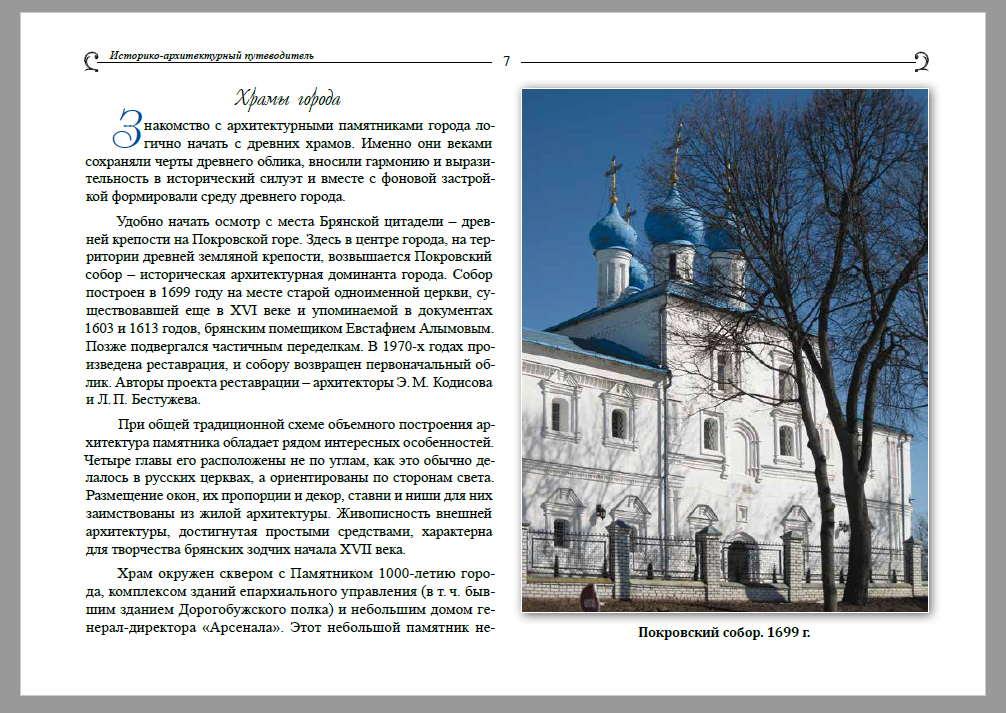Click the heading Храмы города
Viewport: 1006px width, 713px height.
(288, 99)
